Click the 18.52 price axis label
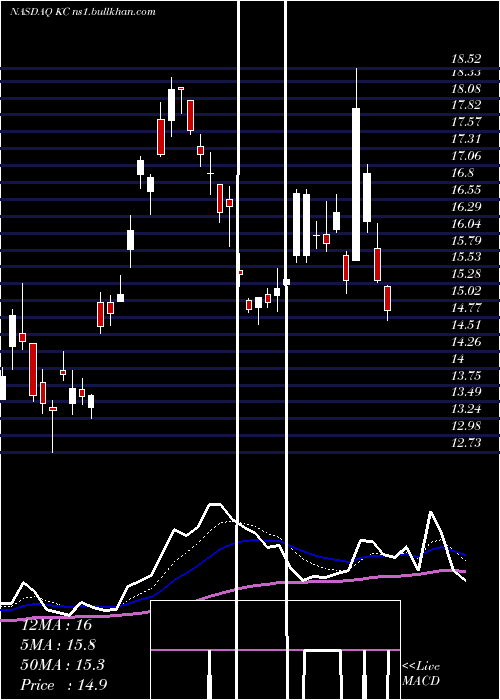Image resolution: width=500 pixels, height=700 pixels. pos(466,58)
